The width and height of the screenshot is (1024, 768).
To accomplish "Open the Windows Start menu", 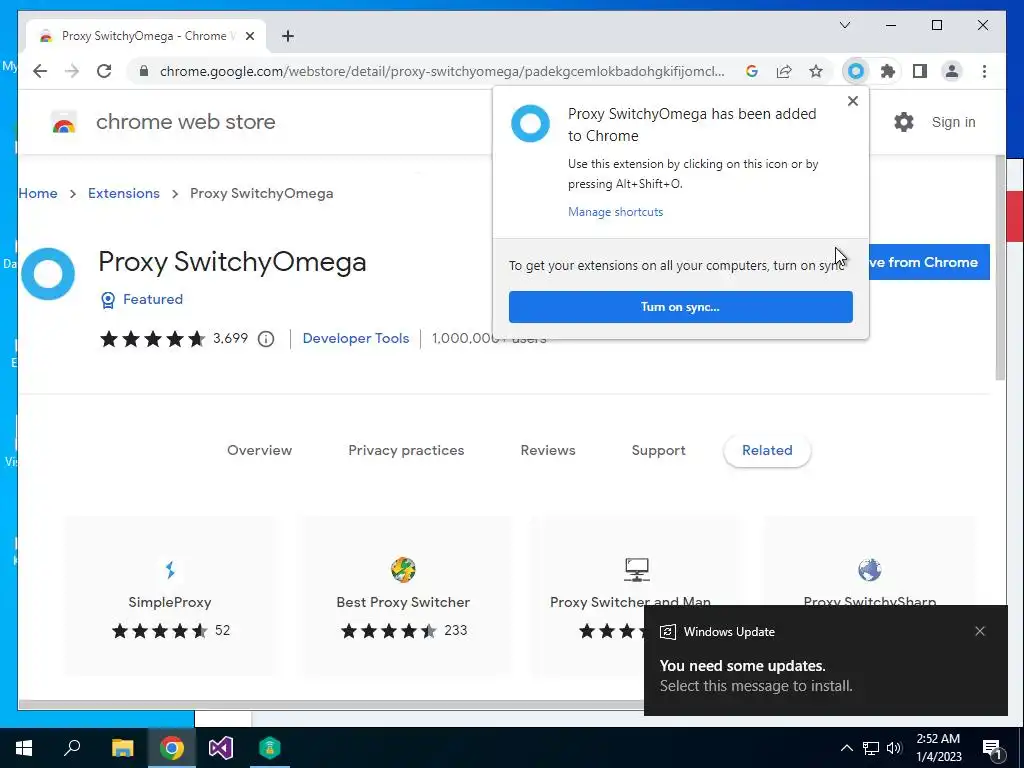I will 24,748.
